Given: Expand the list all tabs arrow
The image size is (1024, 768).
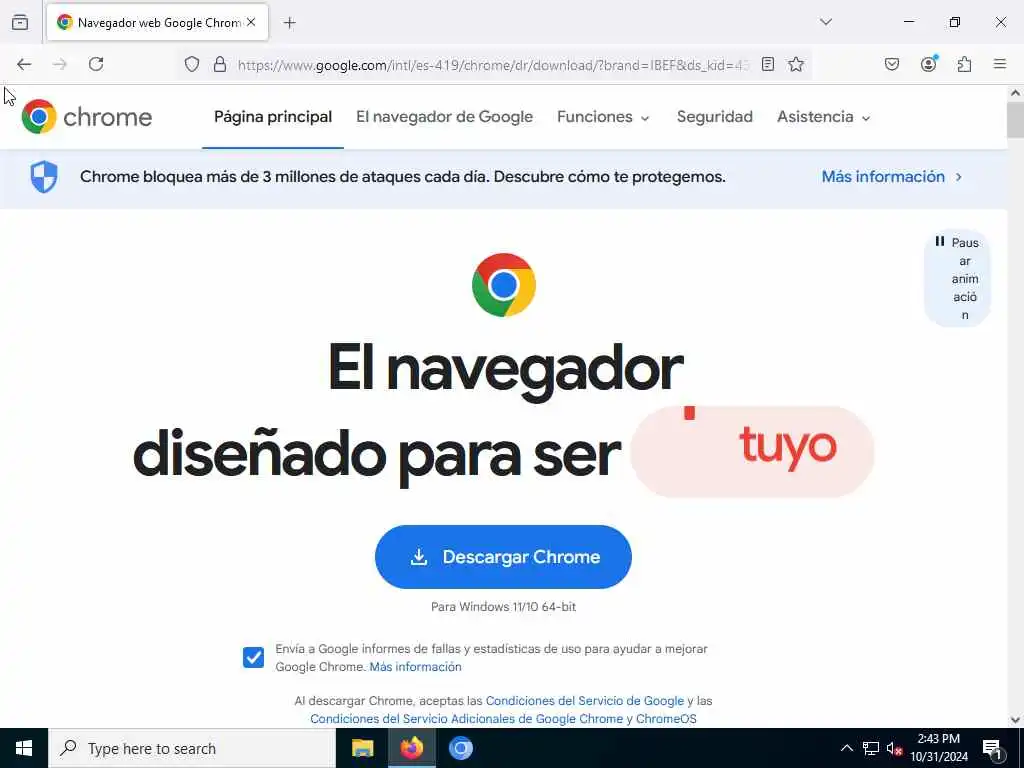Looking at the screenshot, I should pos(826,22).
